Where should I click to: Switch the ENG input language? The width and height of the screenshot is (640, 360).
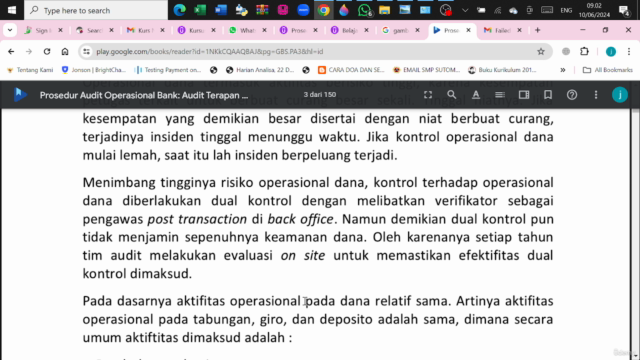click(x=566, y=10)
